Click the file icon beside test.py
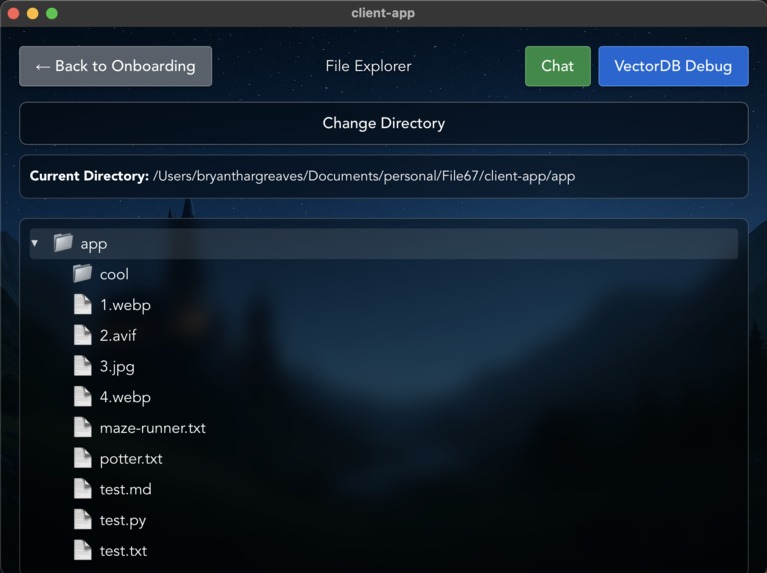The height and width of the screenshot is (573, 767). [x=83, y=520]
